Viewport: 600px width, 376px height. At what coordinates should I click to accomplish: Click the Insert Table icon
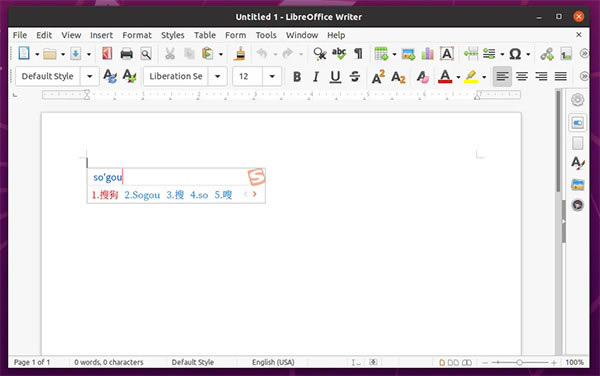click(381, 54)
